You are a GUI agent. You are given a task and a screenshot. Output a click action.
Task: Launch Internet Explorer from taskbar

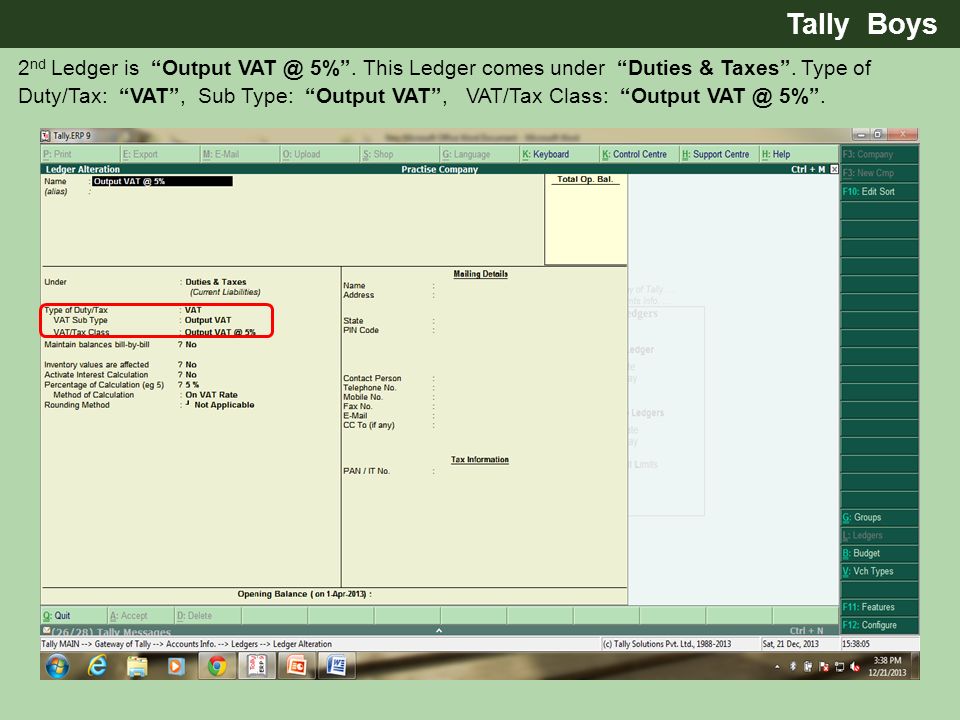point(97,666)
